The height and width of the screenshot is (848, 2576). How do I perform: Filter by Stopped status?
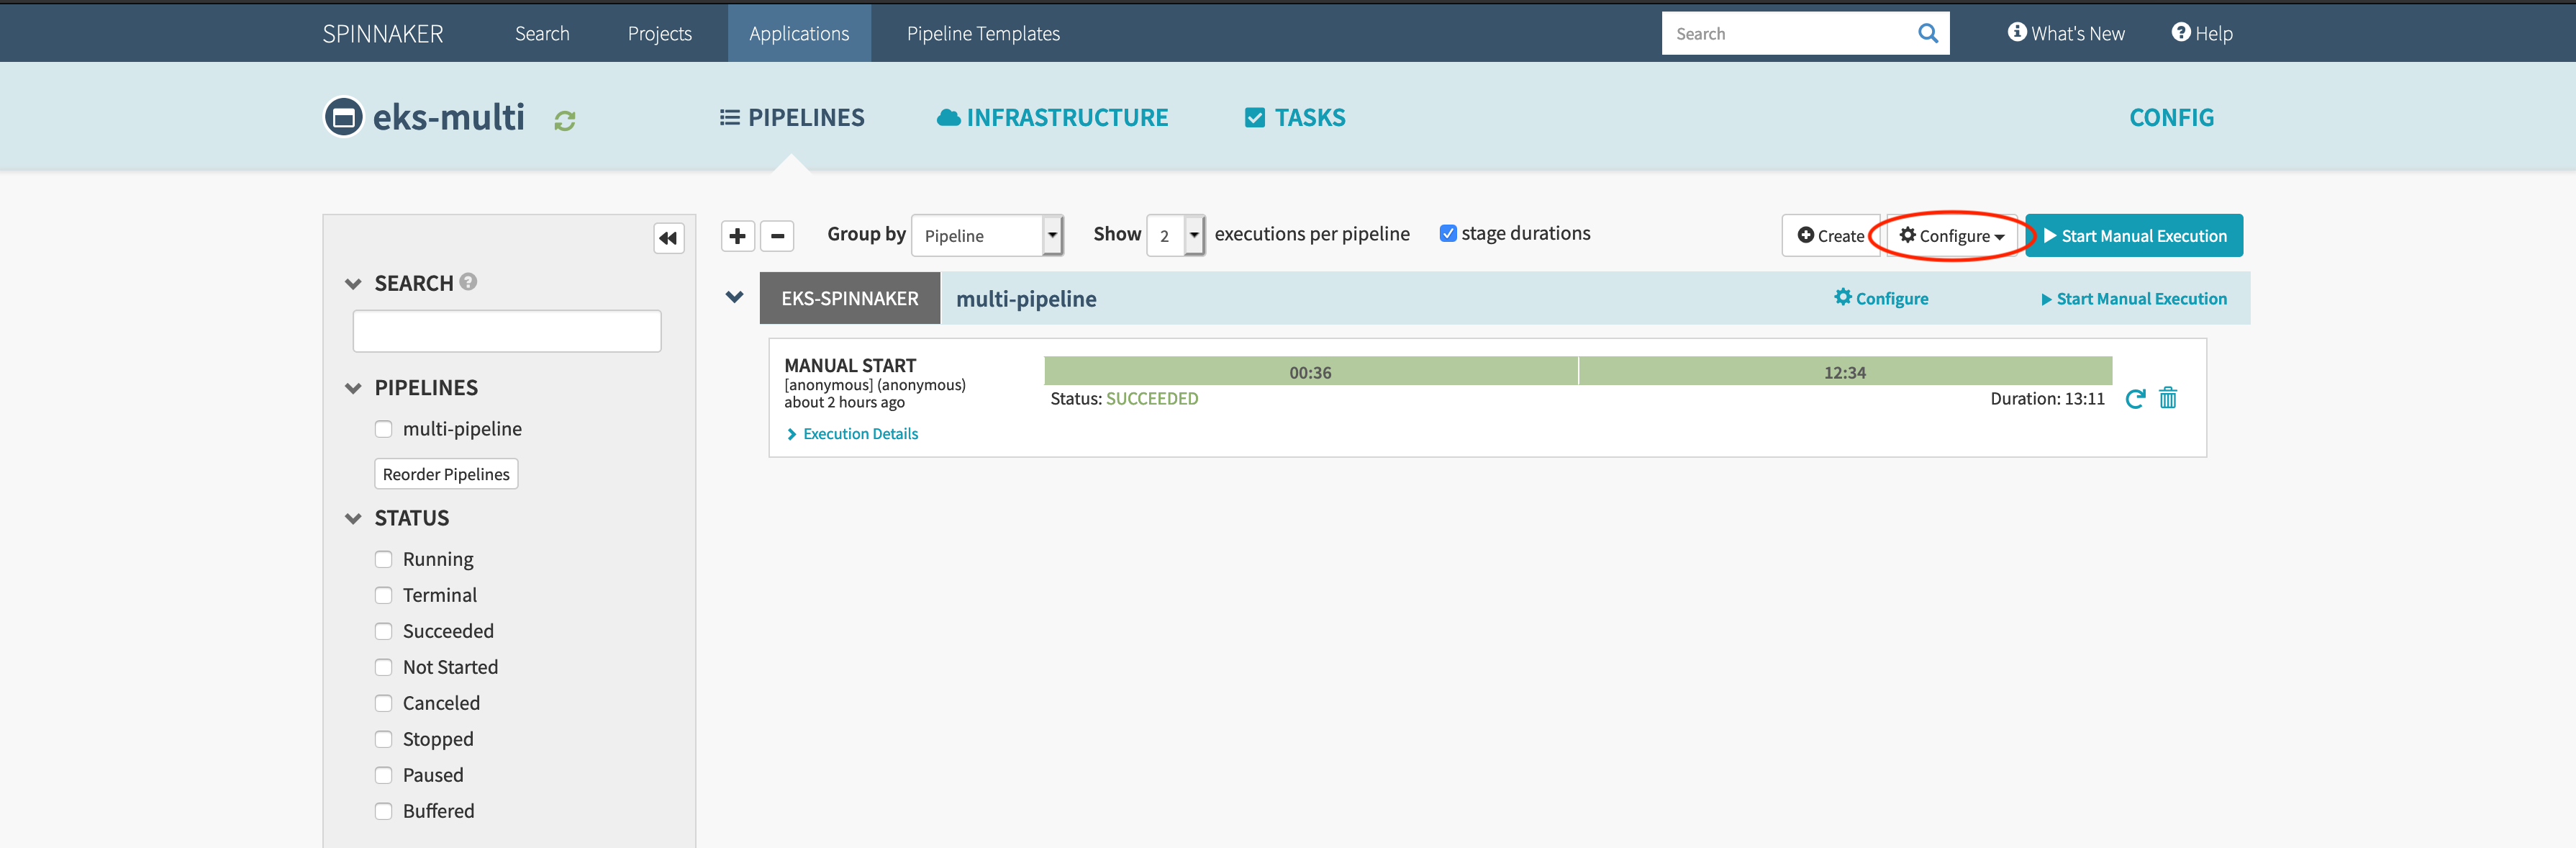coord(383,739)
